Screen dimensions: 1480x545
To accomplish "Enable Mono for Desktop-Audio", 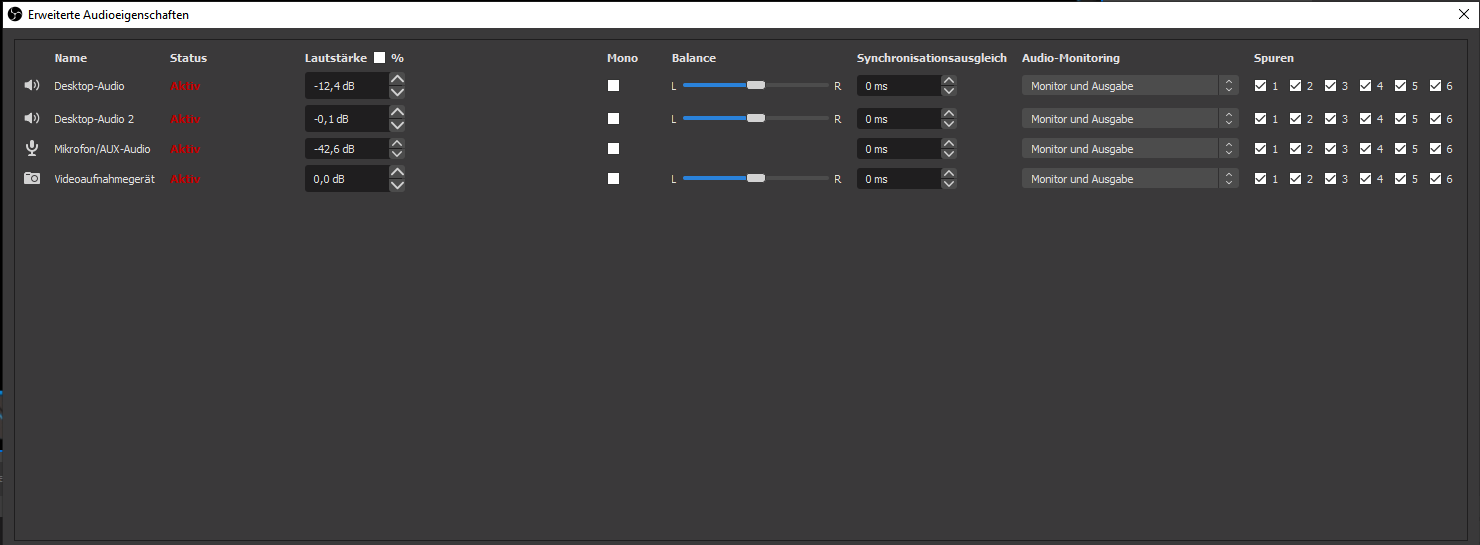I will (x=613, y=86).
